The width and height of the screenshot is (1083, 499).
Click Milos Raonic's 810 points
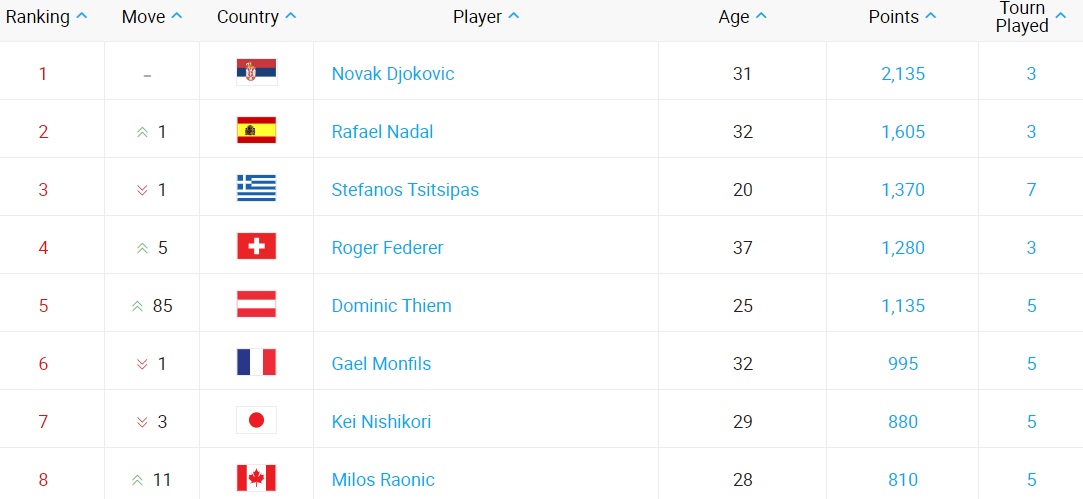coord(903,480)
